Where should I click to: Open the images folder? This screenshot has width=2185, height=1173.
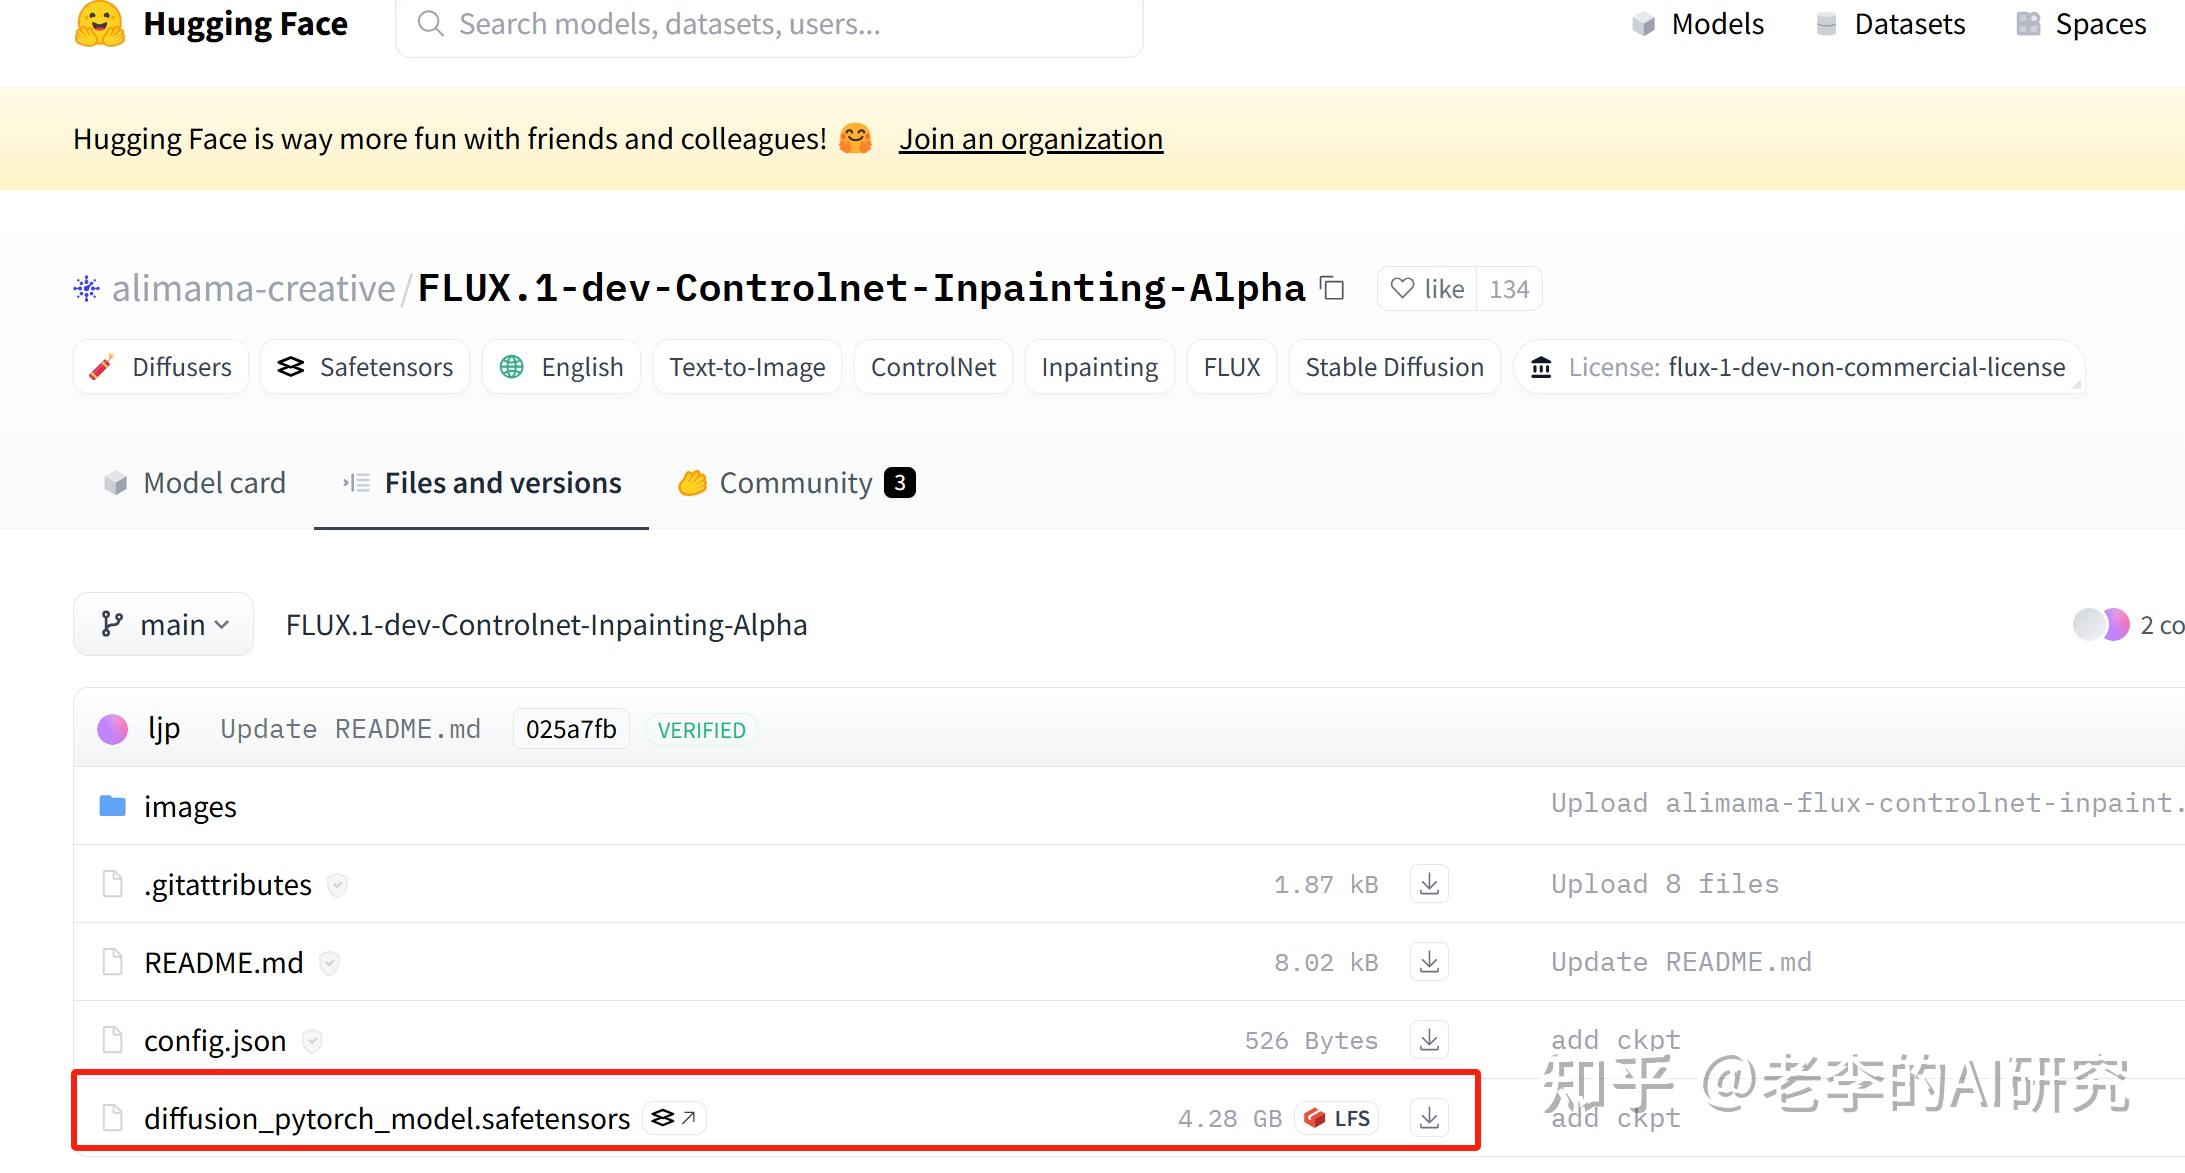click(x=189, y=806)
